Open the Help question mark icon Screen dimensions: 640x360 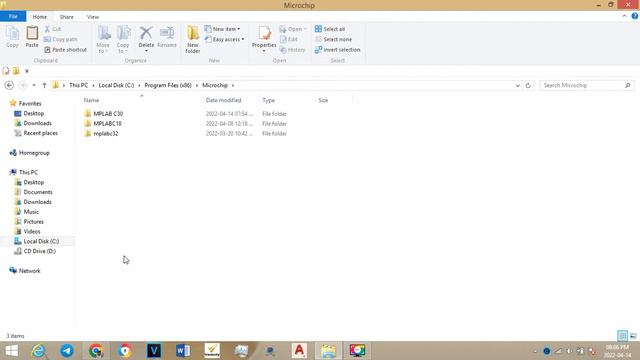coord(635,16)
